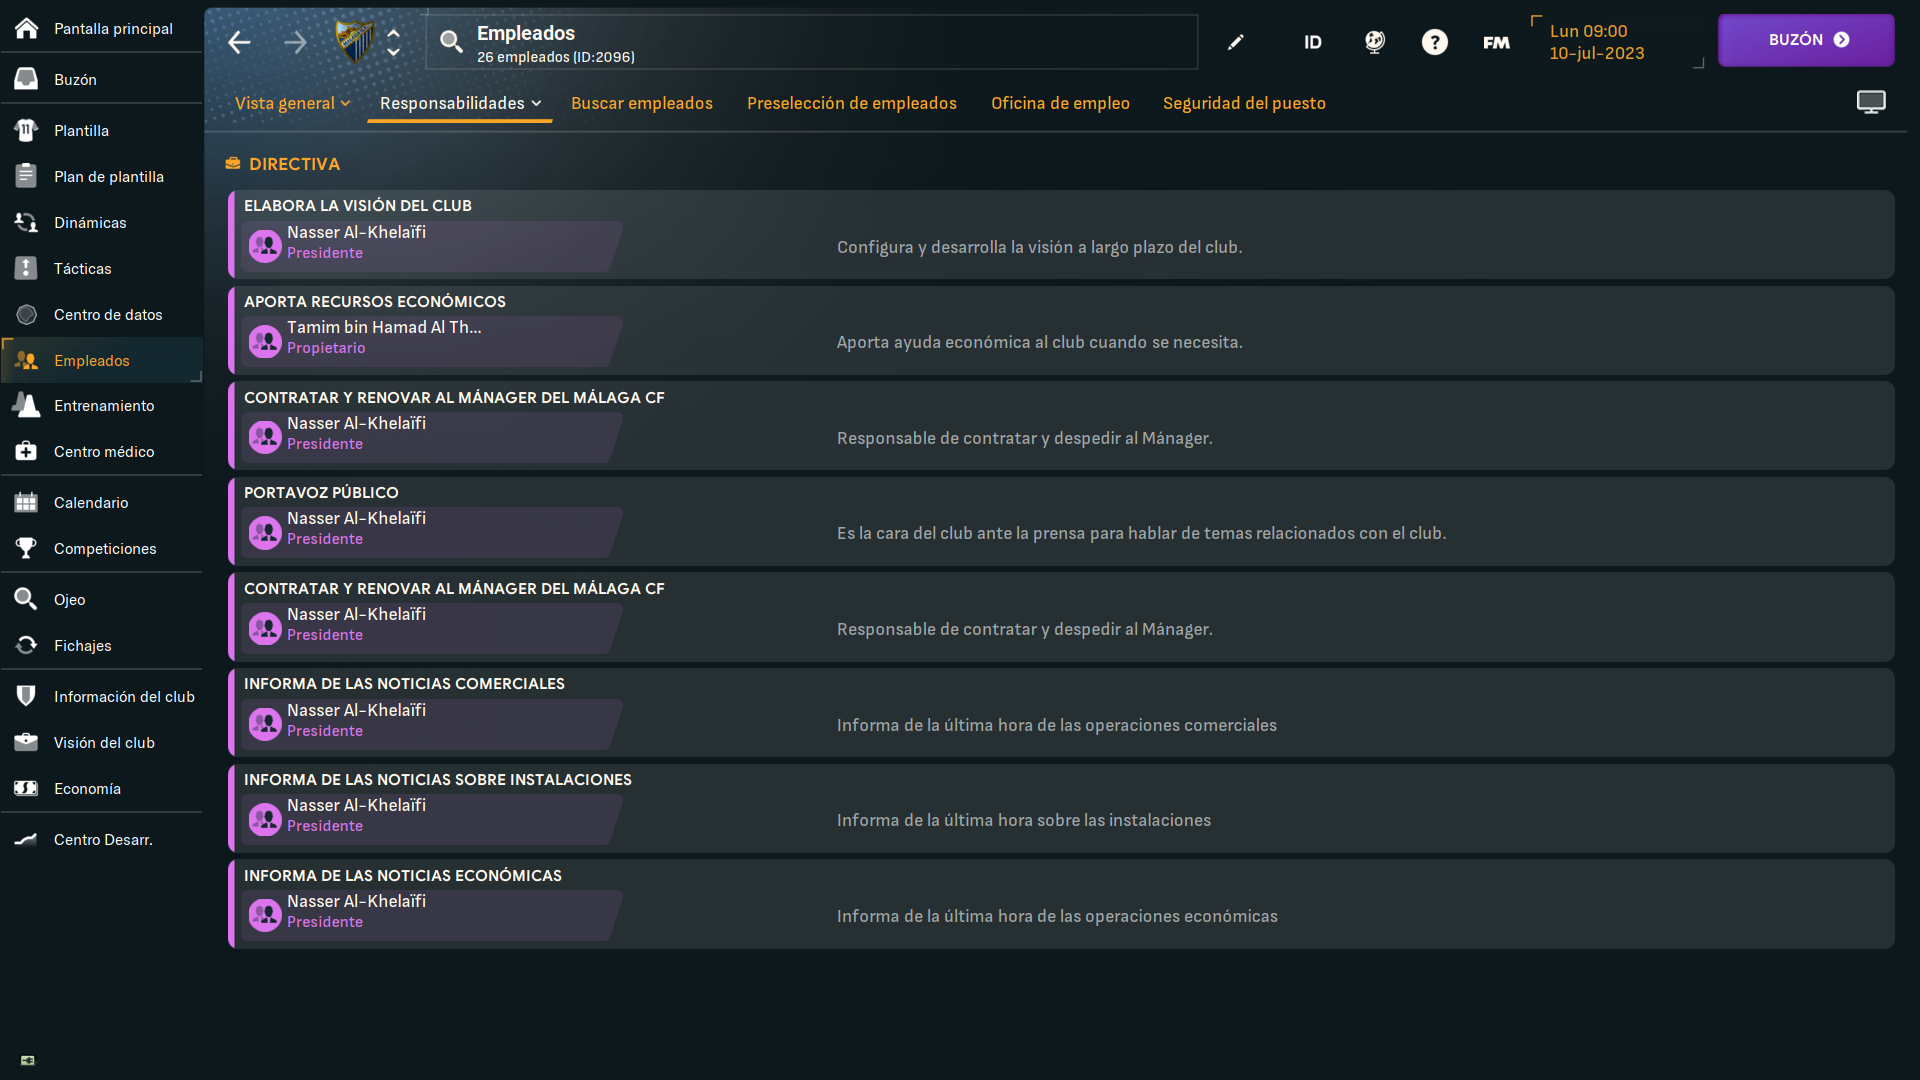Screen dimensions: 1920x1080
Task: Switch to previous club with up chevron
Action: [394, 33]
